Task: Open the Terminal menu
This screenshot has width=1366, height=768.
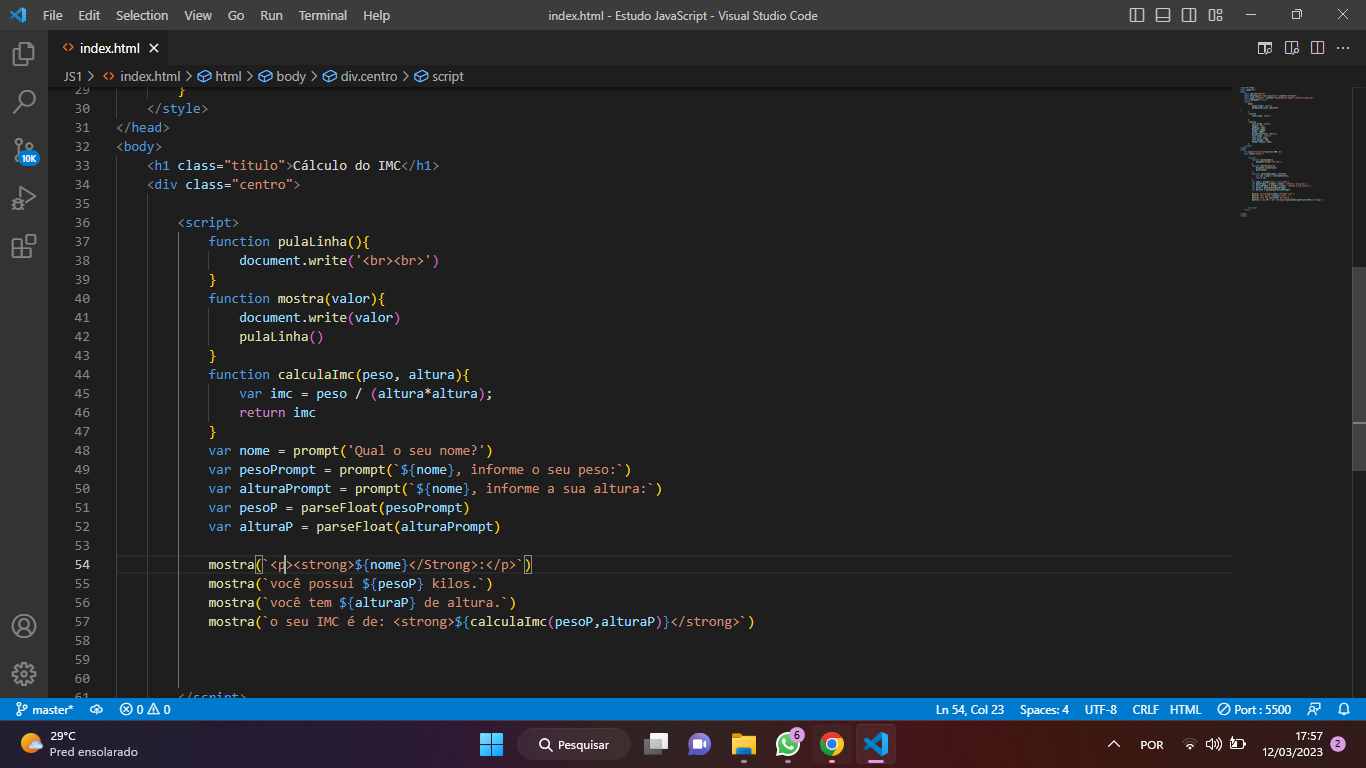Action: coord(323,15)
